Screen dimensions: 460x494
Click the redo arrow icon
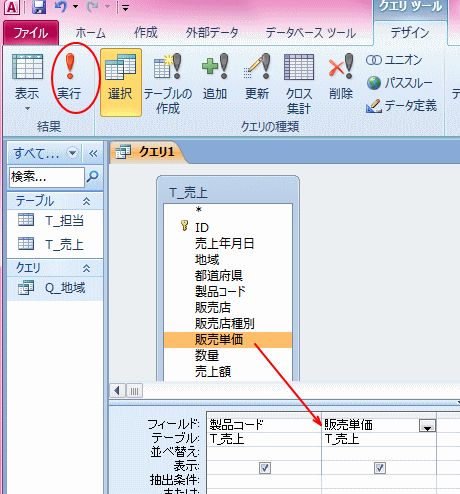[x=92, y=7]
